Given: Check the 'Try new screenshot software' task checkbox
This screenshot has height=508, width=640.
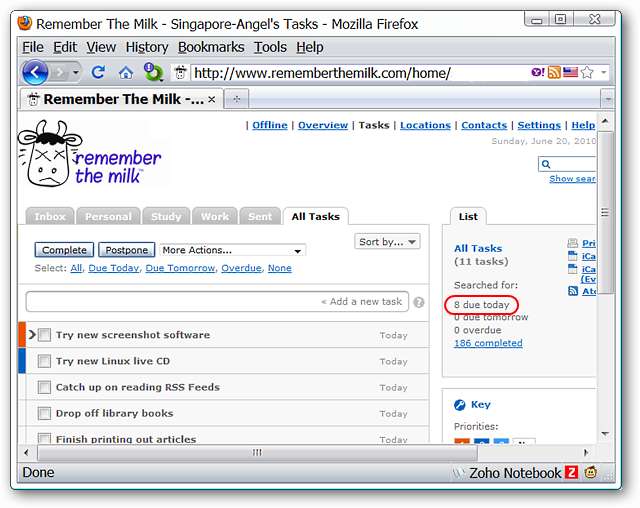Looking at the screenshot, I should (x=44, y=335).
